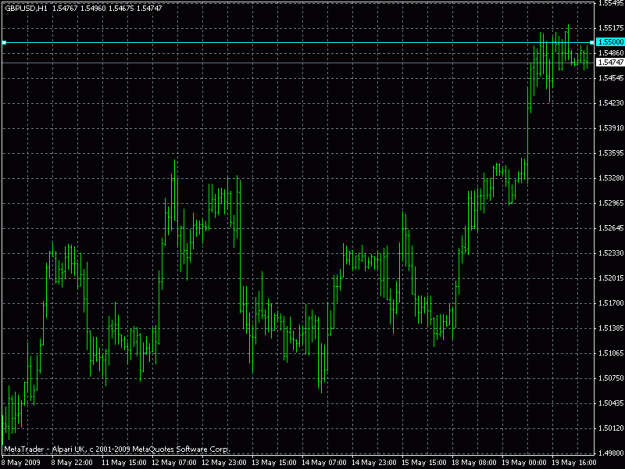Viewport: 625px width, 469px height.
Task: Click the 8 May 22:00 time label
Action: 72,462
